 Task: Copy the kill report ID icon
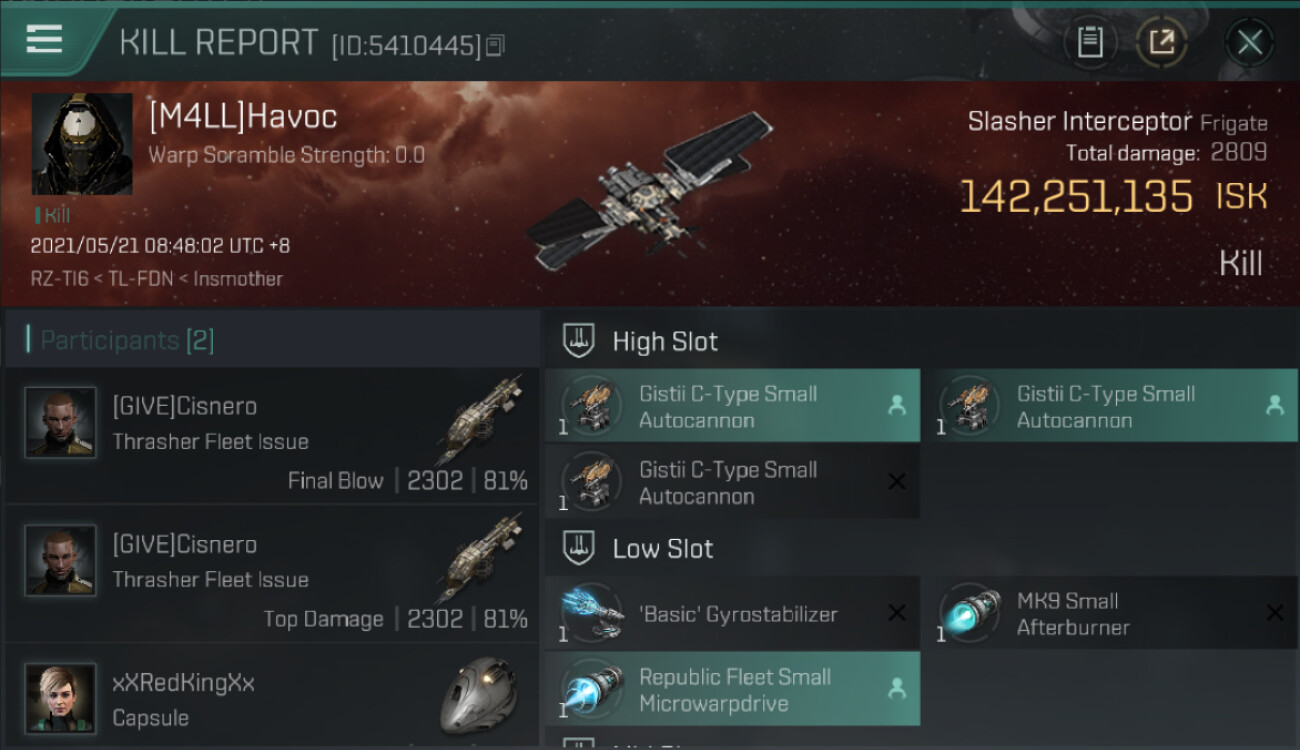coord(496,45)
